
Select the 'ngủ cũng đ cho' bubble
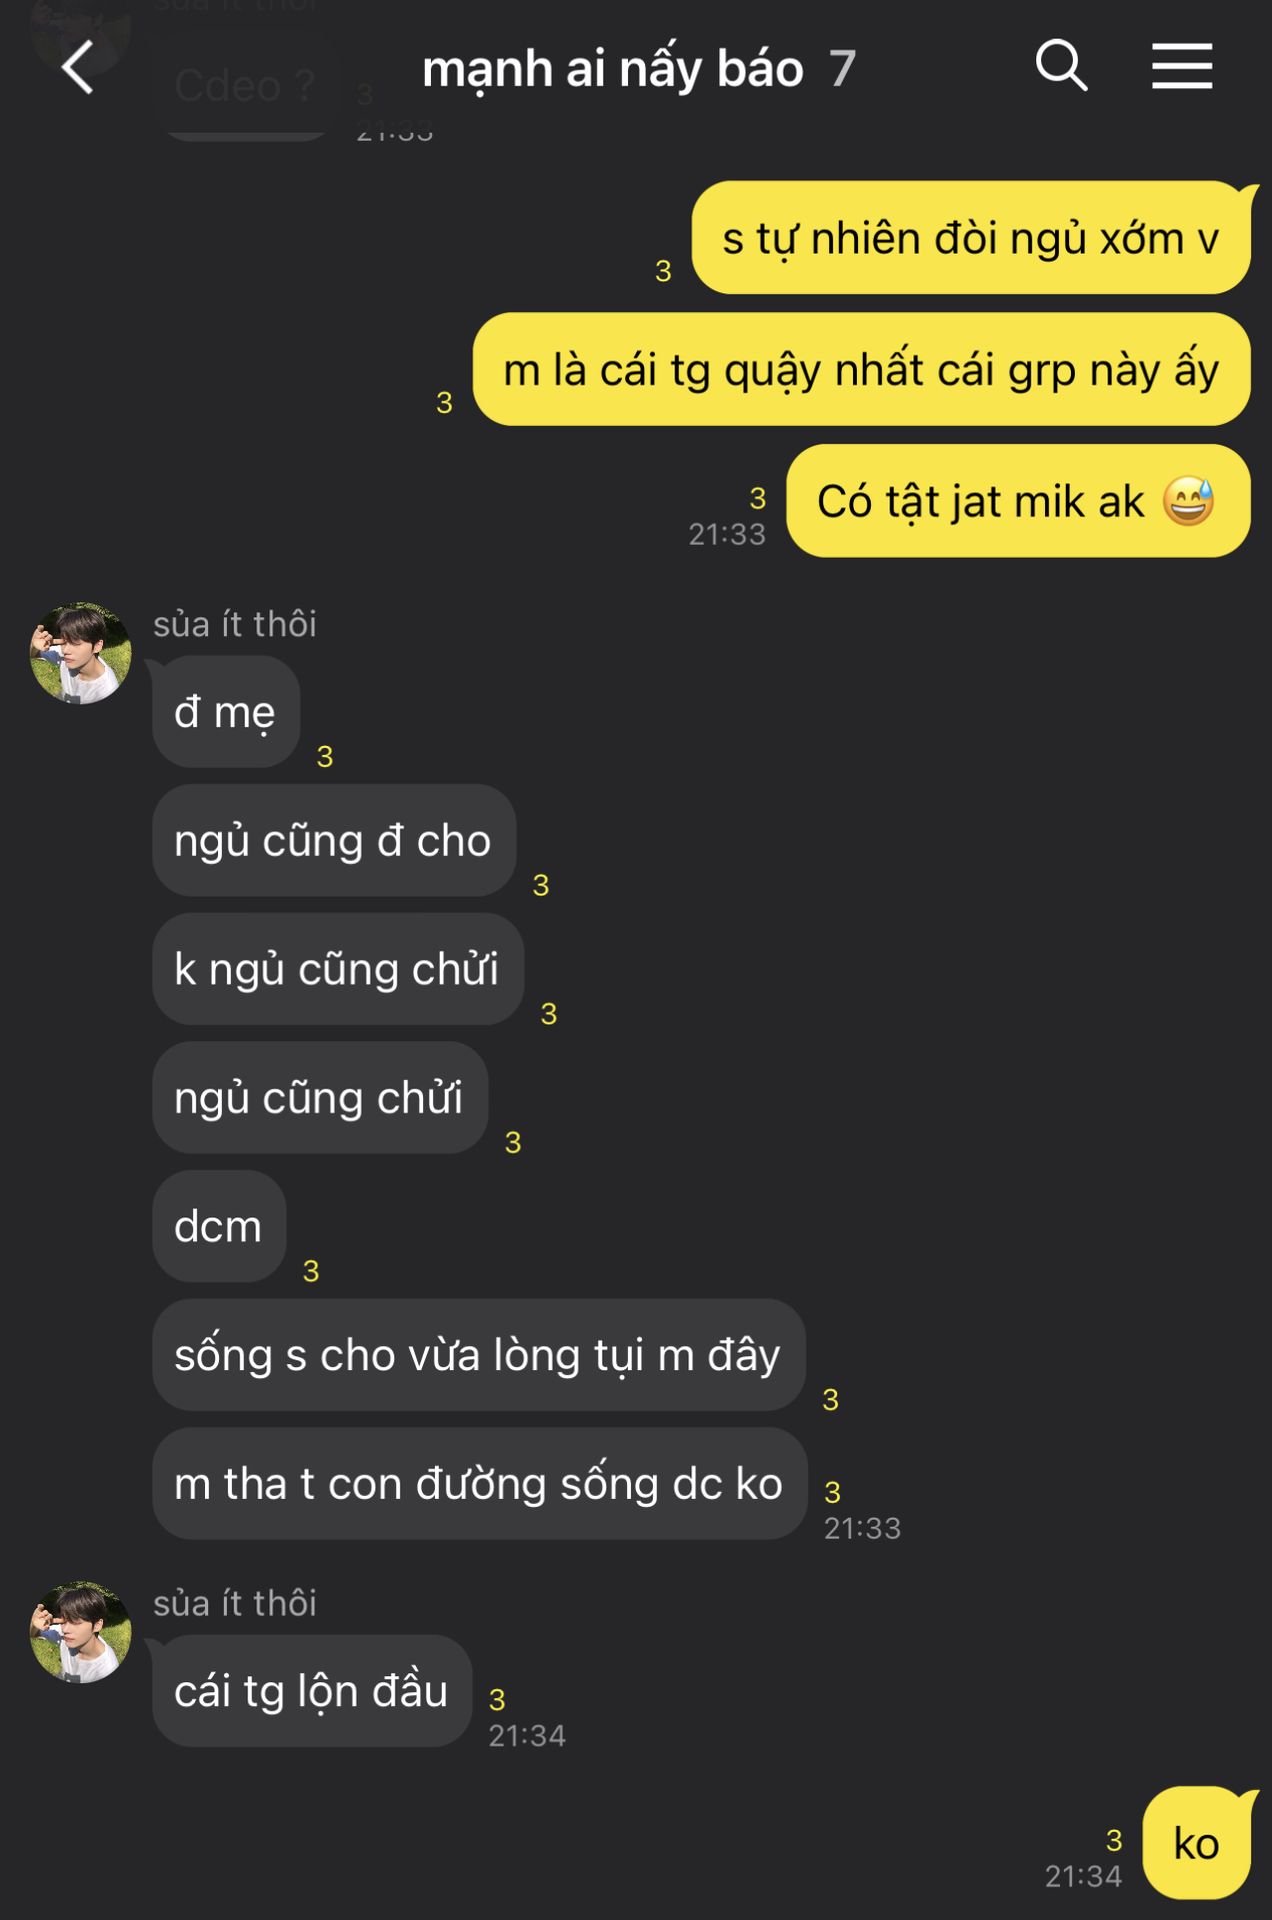[x=334, y=840]
